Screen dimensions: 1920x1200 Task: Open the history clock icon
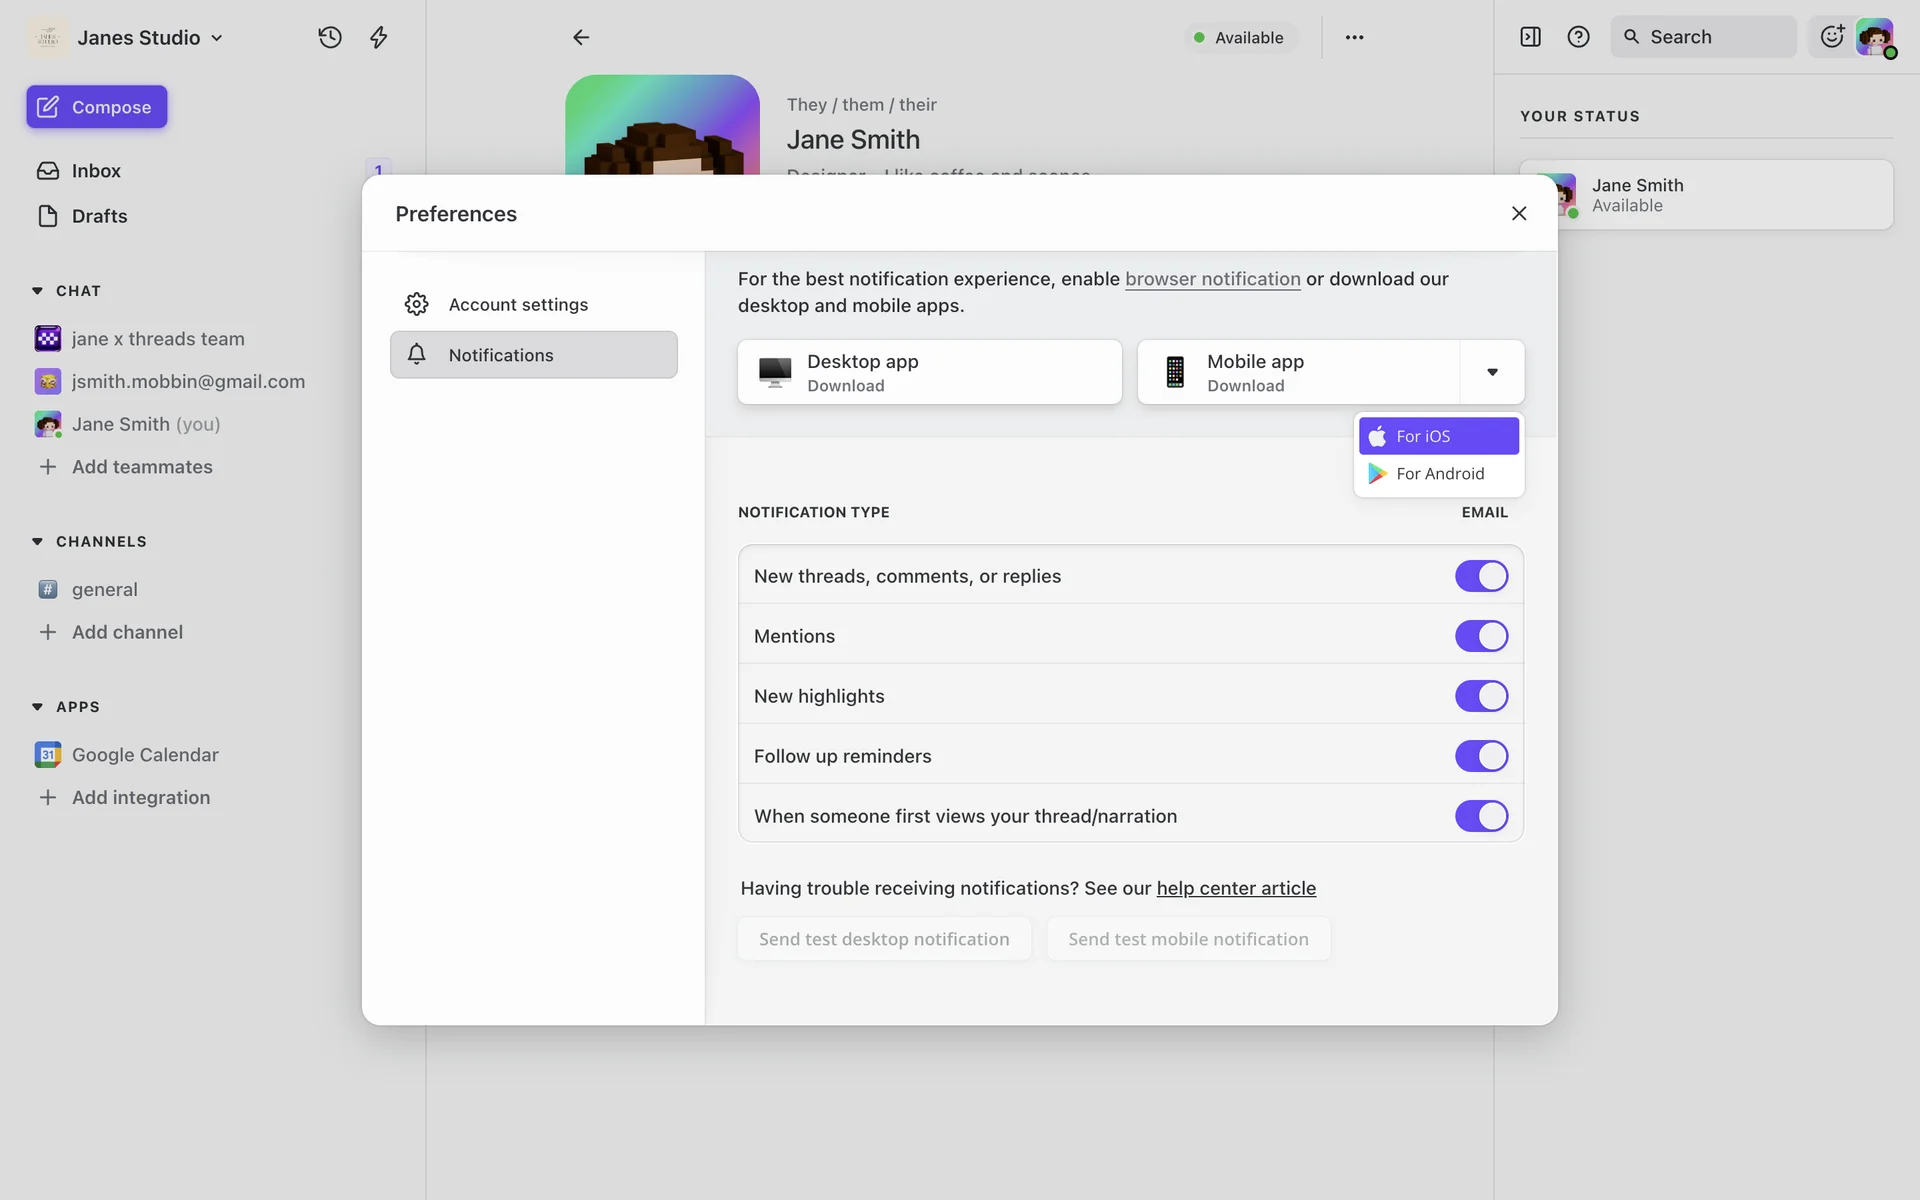click(x=330, y=37)
